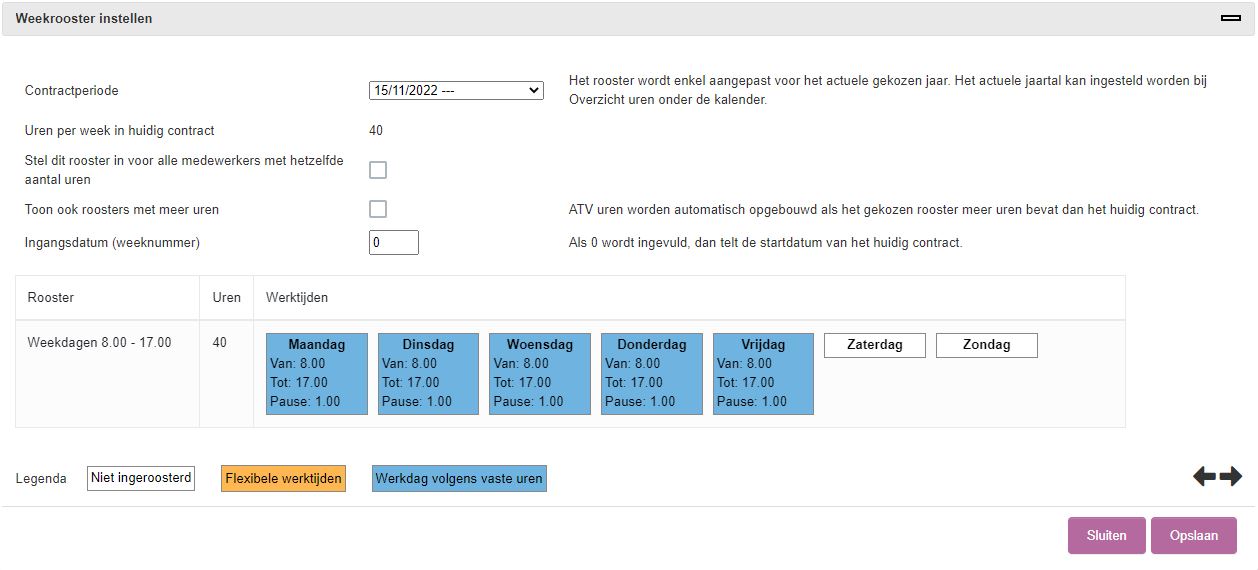Viewport: 1258px width, 570px height.
Task: Toggle the Vrijdag day block
Action: click(763, 373)
